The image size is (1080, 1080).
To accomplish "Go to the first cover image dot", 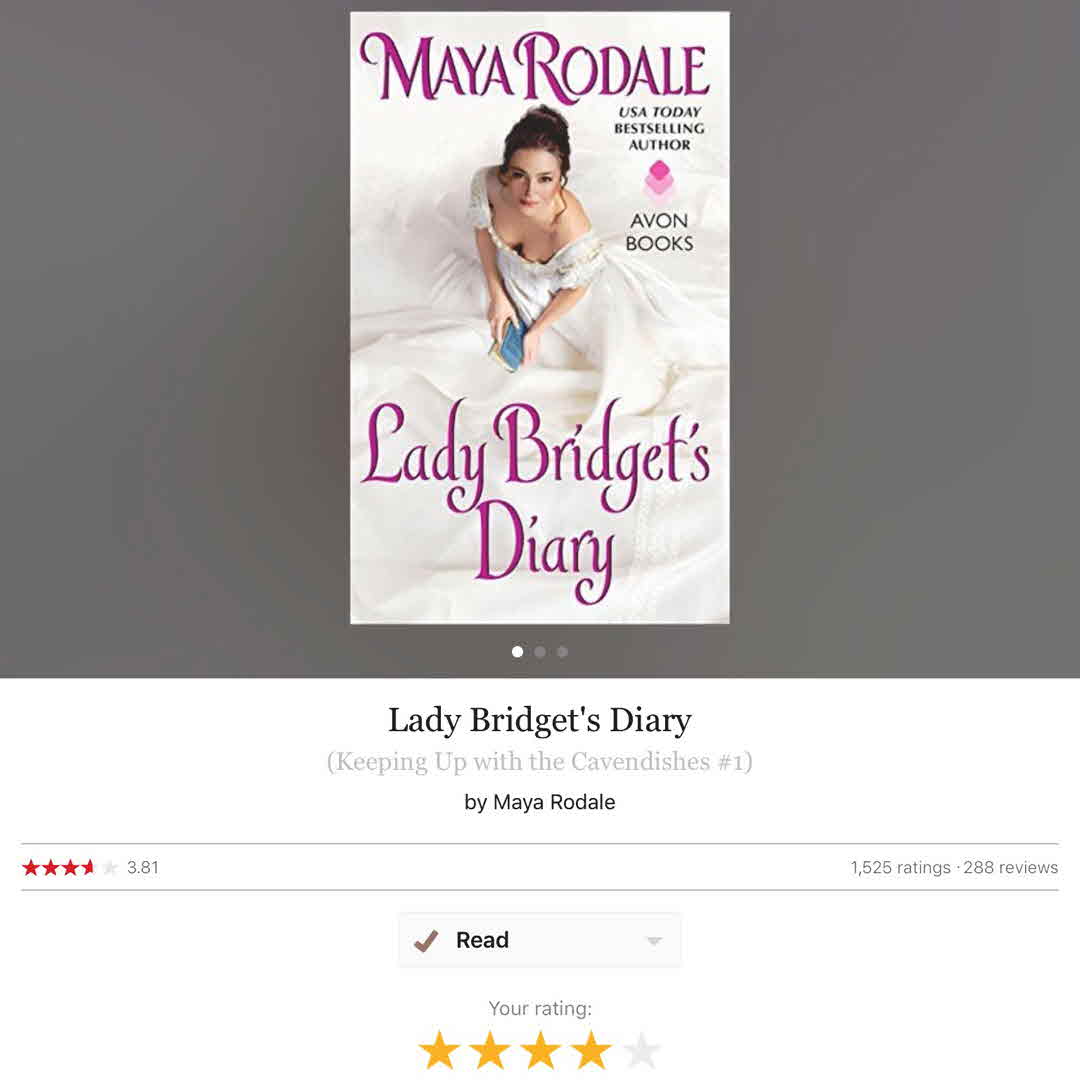I will click(x=517, y=652).
